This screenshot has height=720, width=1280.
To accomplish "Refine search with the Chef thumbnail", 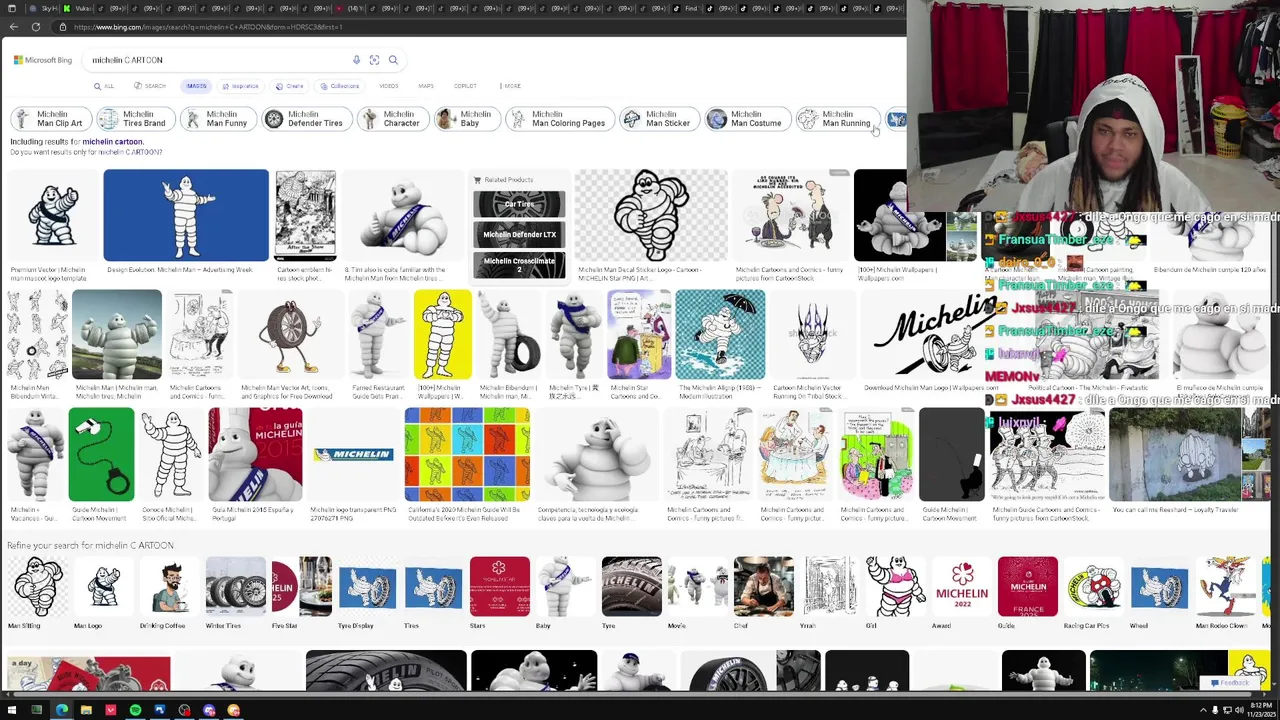I will (763, 586).
